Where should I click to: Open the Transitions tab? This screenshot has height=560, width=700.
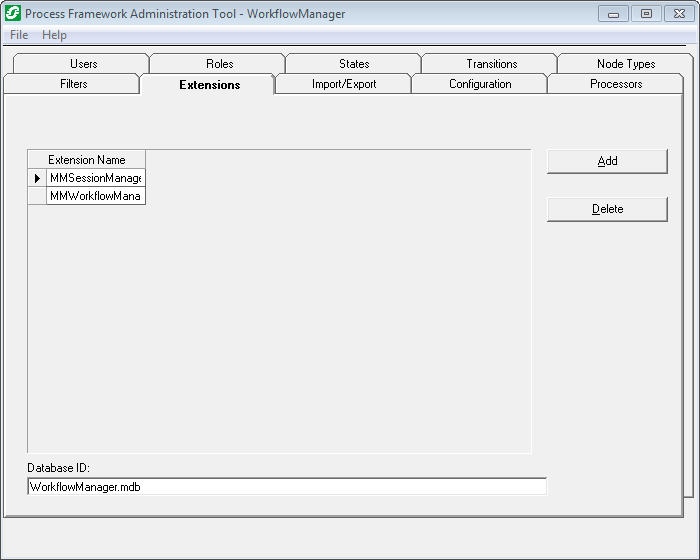(x=492, y=64)
